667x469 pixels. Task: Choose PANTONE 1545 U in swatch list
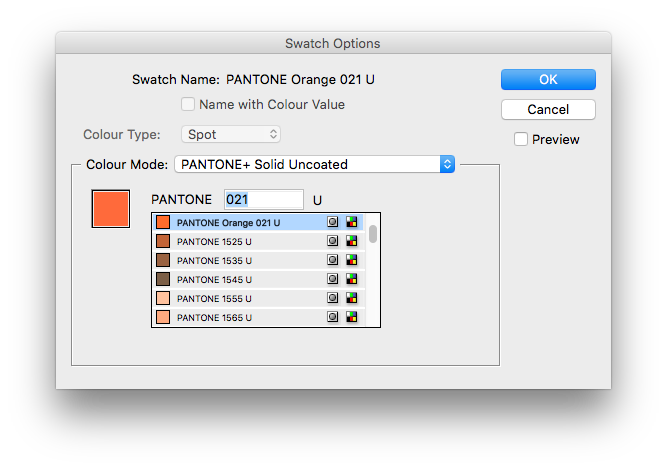(258, 279)
